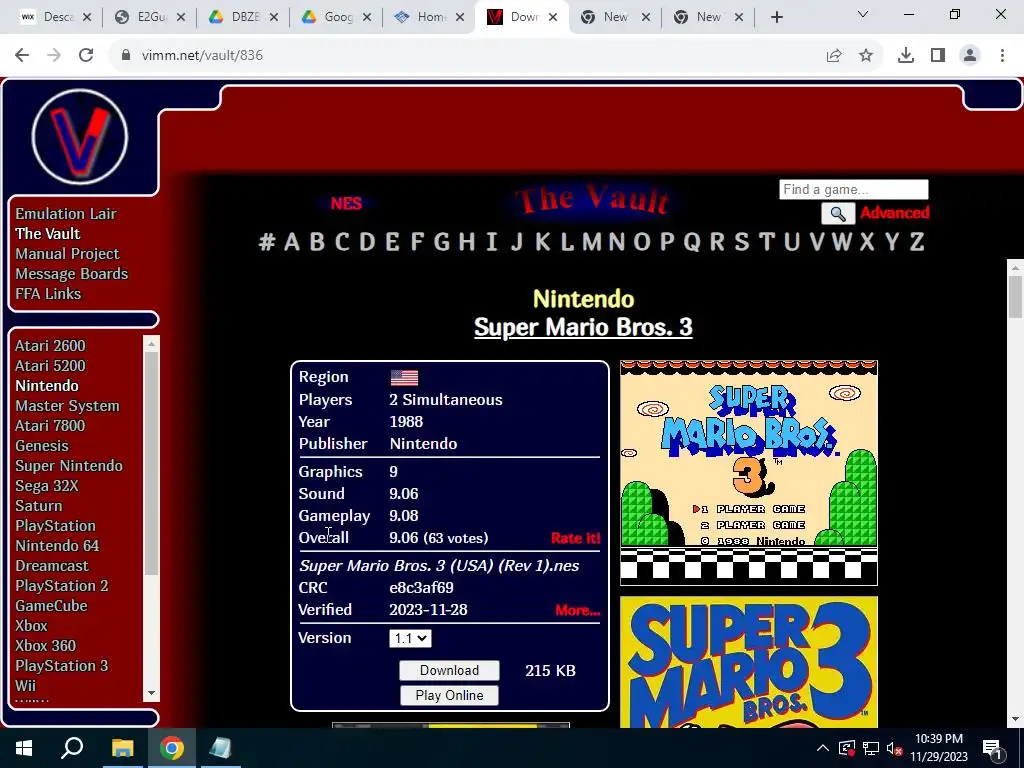
Task: Select Genesis console
Action: [42, 446]
